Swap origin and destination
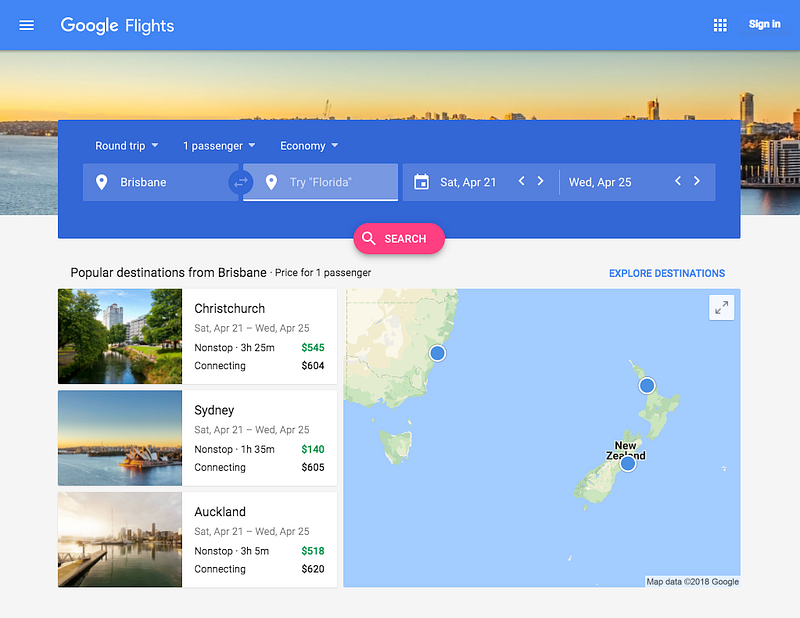This screenshot has width=800, height=618. click(241, 182)
